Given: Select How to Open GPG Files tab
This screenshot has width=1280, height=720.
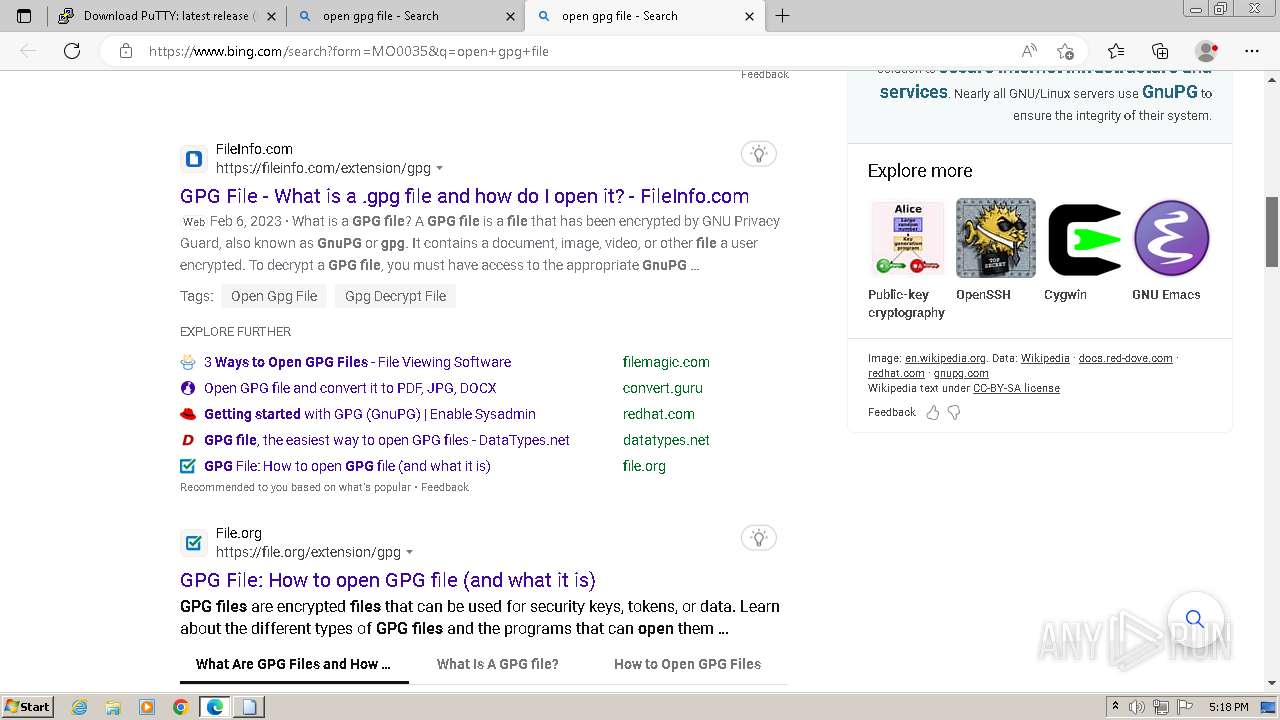Looking at the screenshot, I should (x=687, y=664).
